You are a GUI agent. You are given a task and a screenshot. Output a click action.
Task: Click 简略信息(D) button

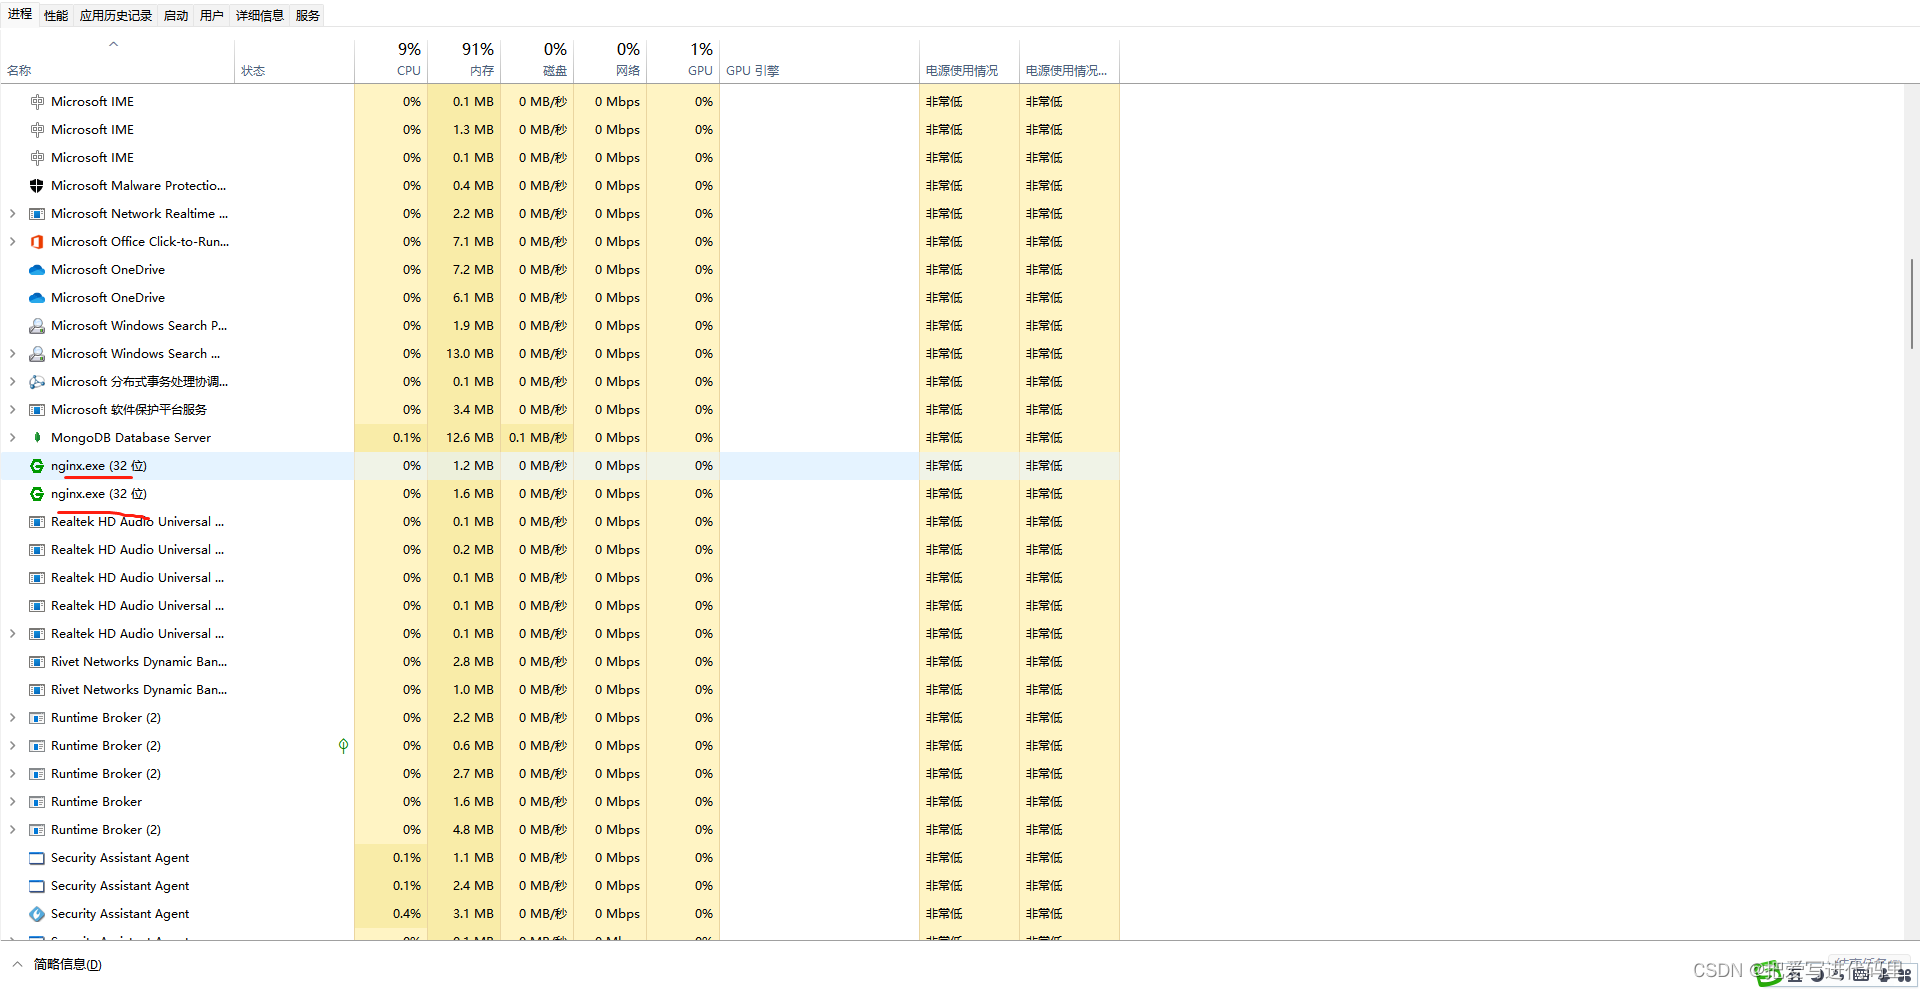pos(68,964)
